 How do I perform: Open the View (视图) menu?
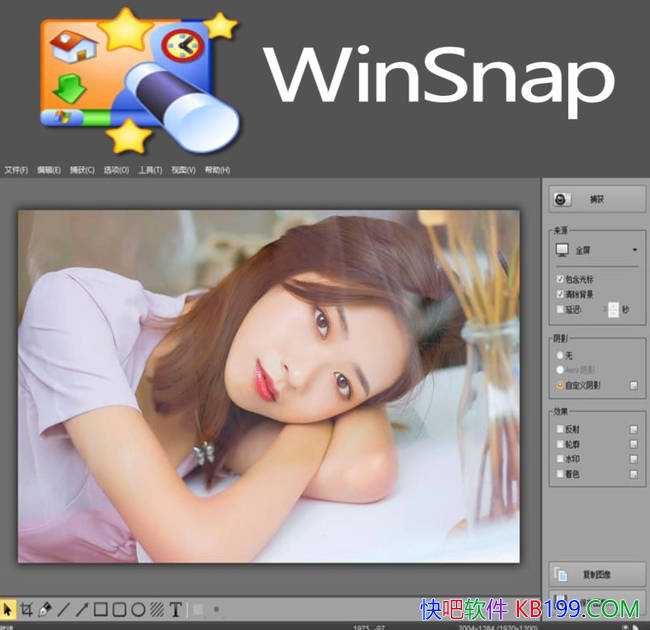tap(183, 170)
